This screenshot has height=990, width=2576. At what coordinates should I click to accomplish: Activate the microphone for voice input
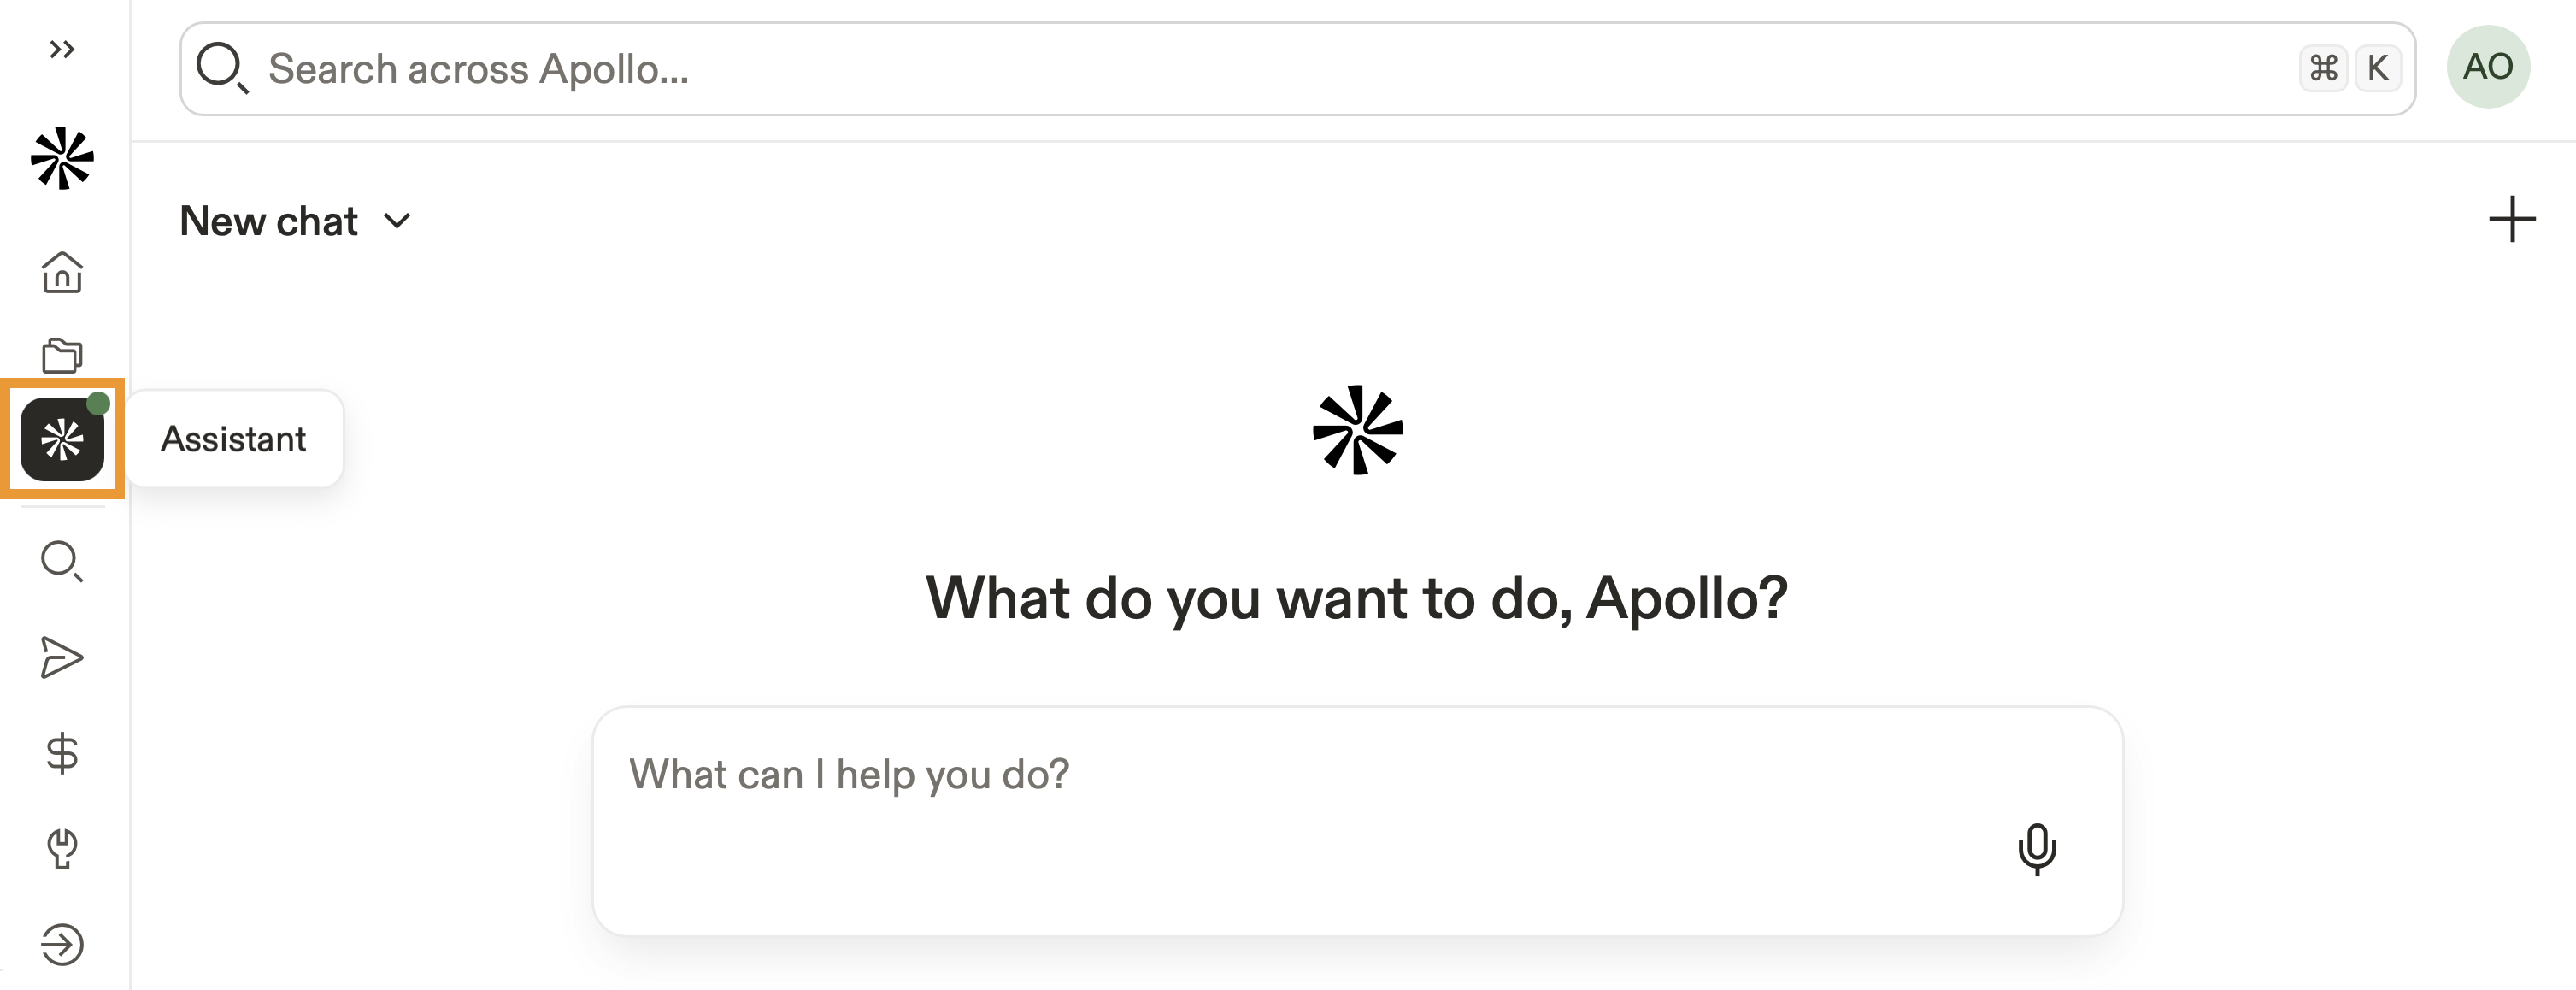coord(2036,849)
